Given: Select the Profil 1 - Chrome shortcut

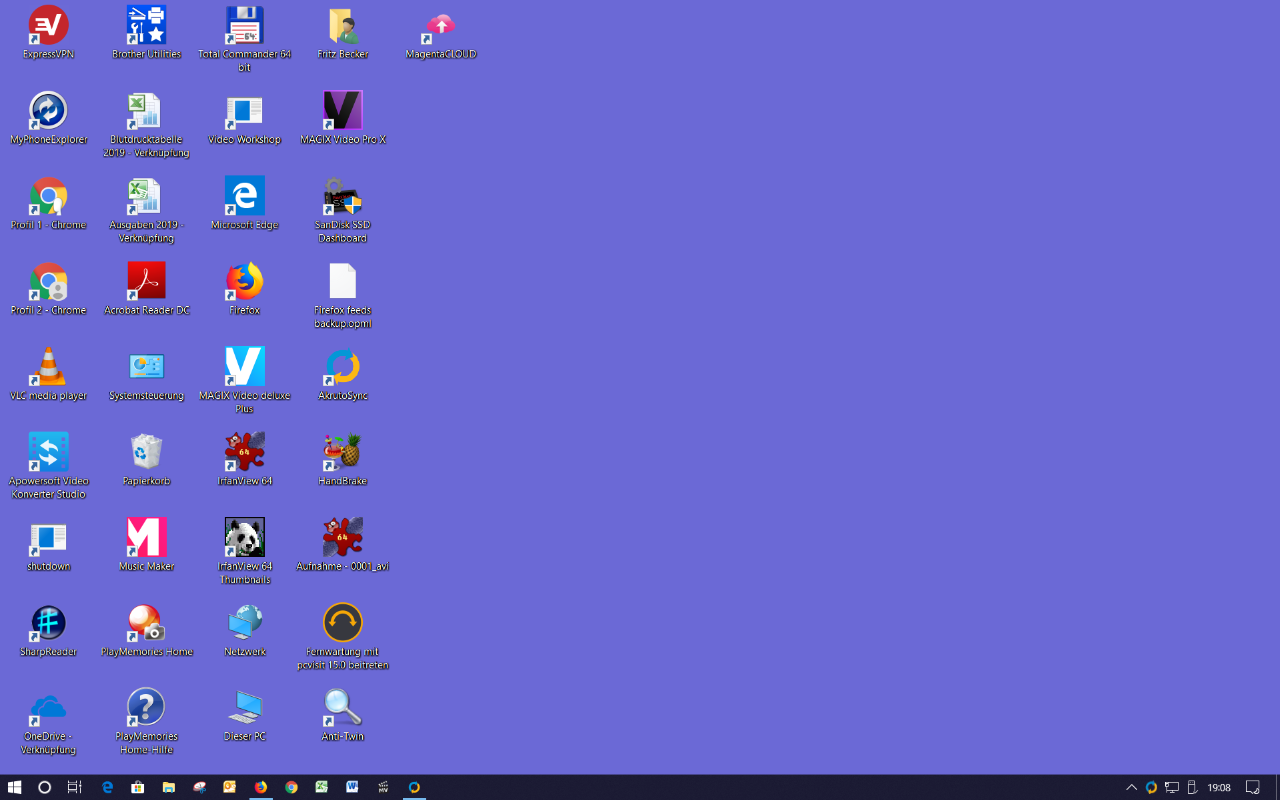Looking at the screenshot, I should tap(48, 196).
